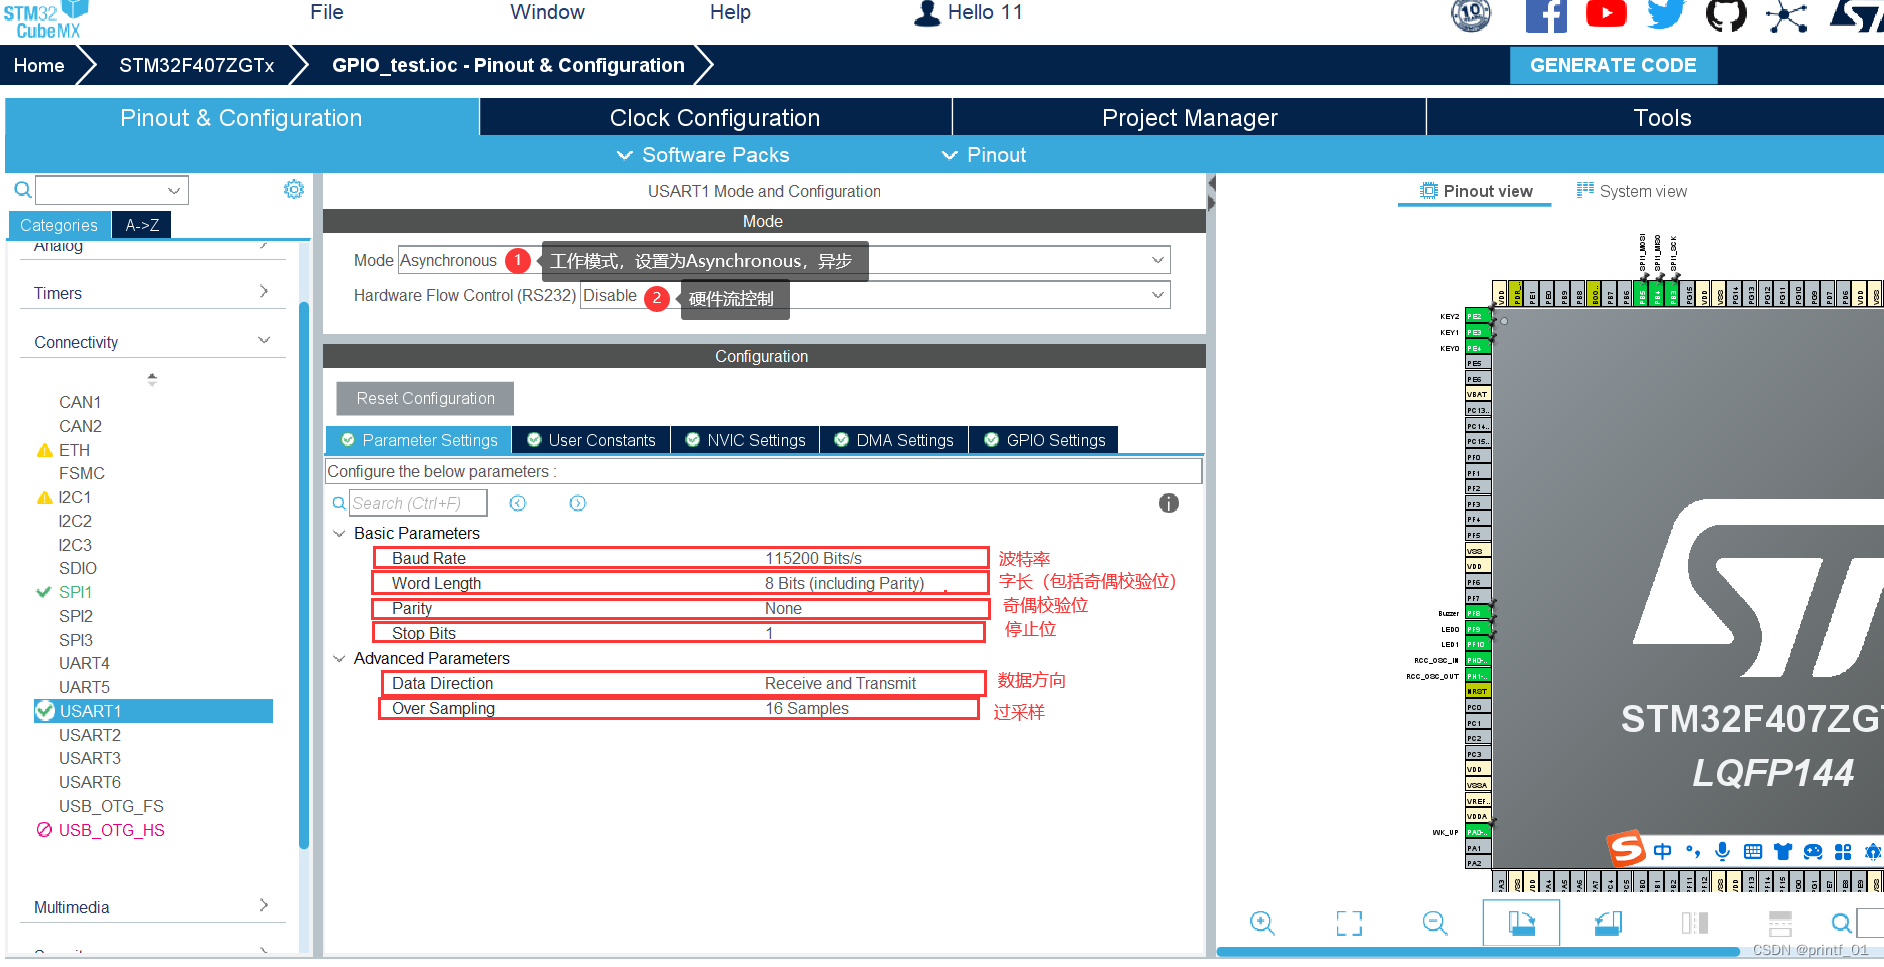Open the categories settings gear icon
The width and height of the screenshot is (1884, 967).
point(294,189)
